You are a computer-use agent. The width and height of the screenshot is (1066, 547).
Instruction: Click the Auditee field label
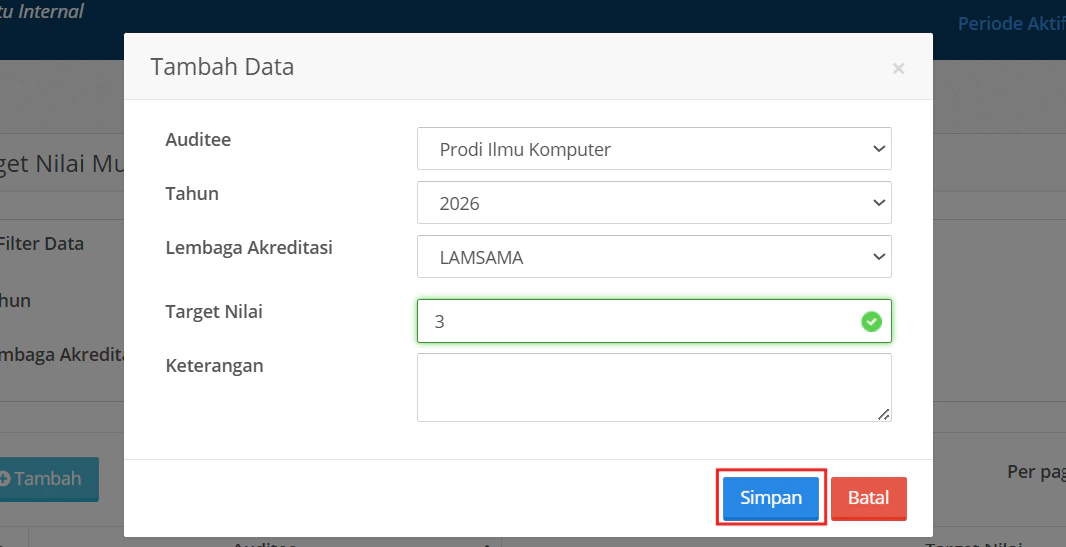tap(198, 139)
